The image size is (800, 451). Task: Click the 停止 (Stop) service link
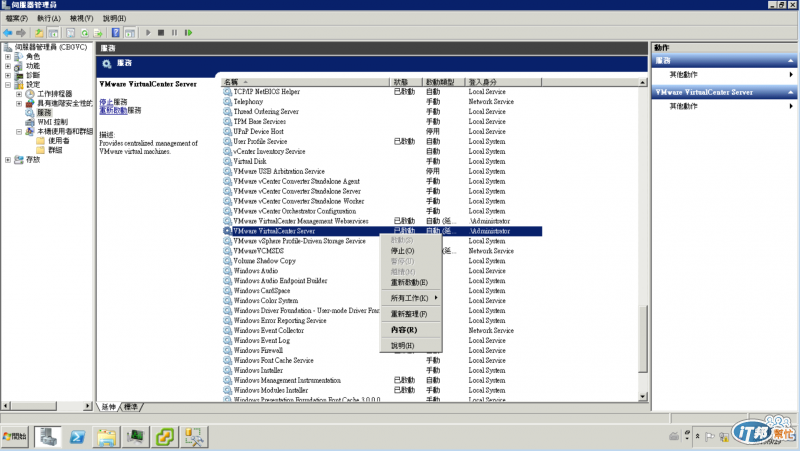pos(106,102)
